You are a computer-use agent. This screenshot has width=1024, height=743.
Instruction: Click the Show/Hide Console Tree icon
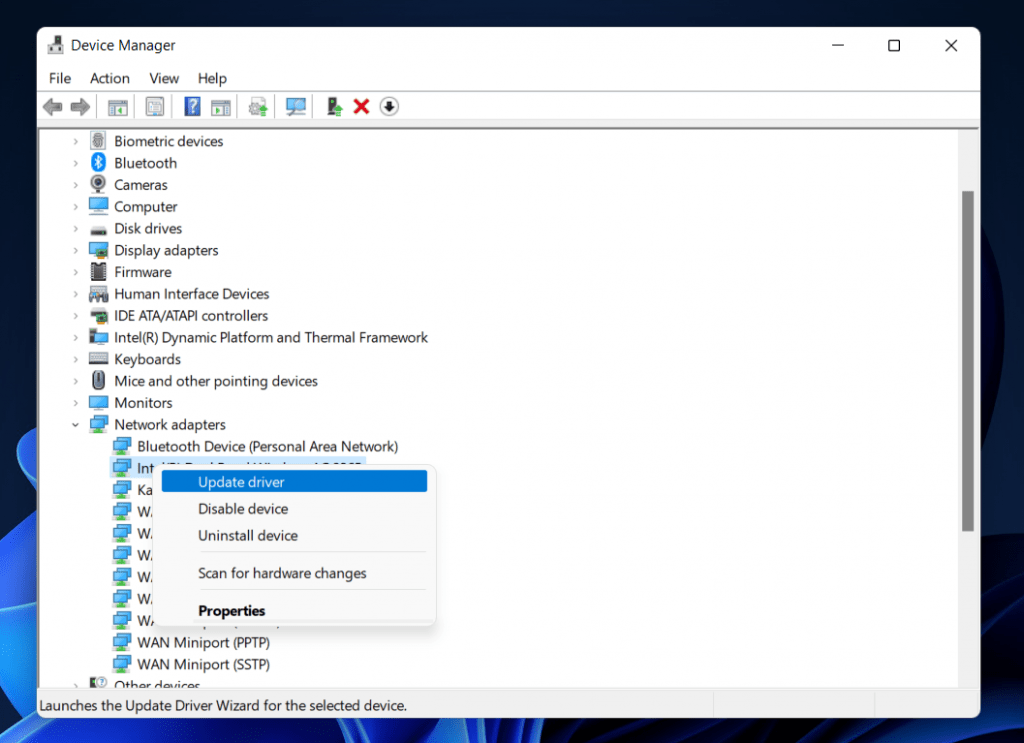(117, 106)
